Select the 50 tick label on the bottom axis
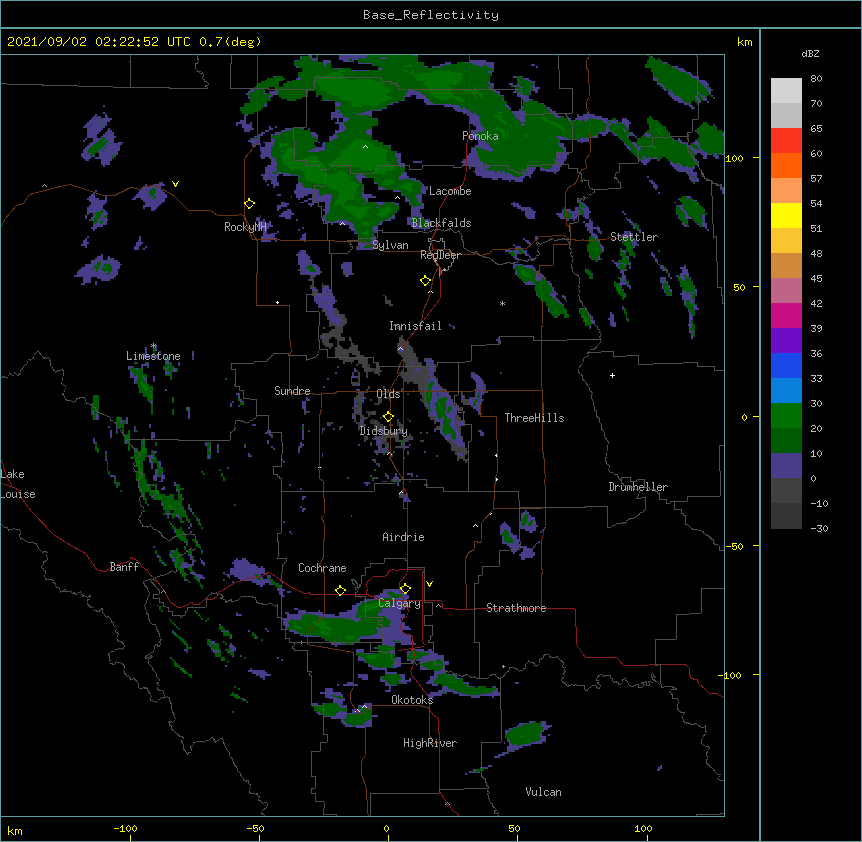 [514, 828]
